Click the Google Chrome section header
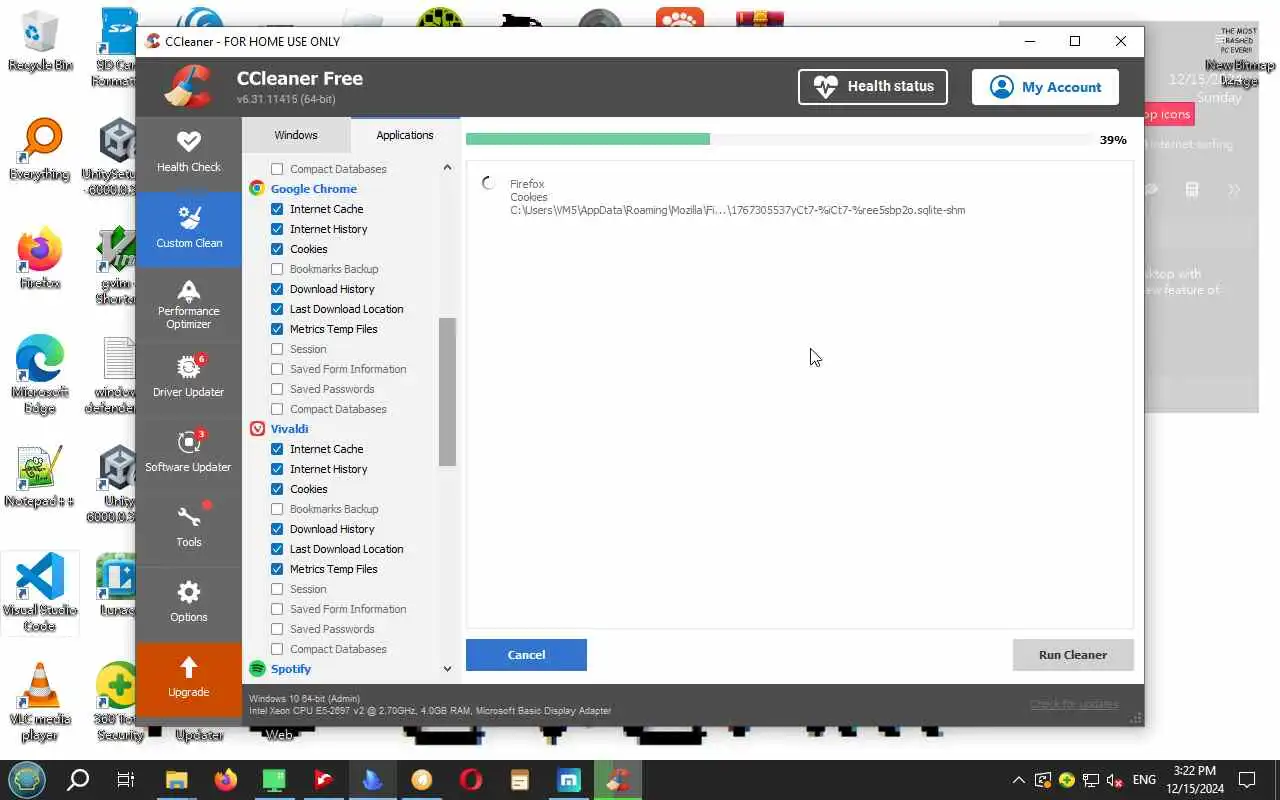This screenshot has width=1280, height=800. pyautogui.click(x=313, y=188)
